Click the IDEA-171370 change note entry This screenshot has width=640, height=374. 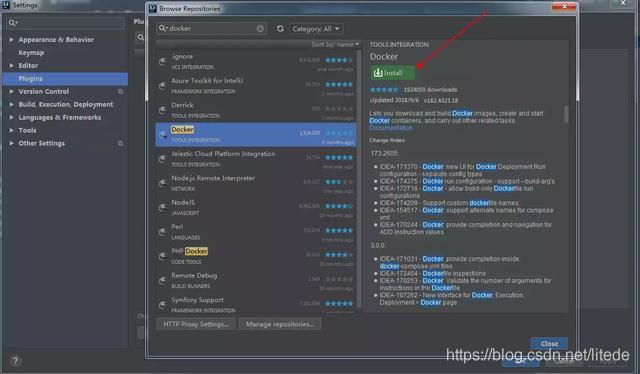(x=462, y=170)
